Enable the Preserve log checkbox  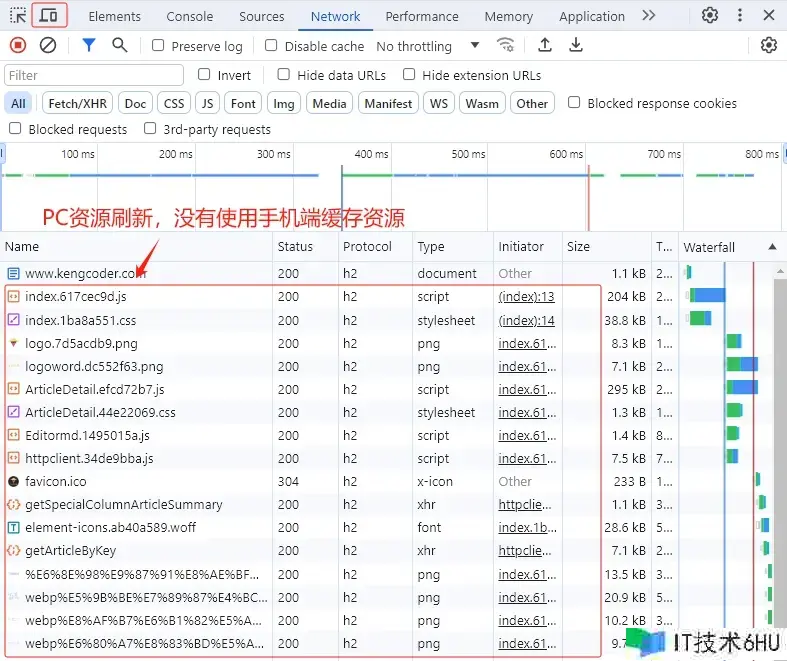click(159, 46)
